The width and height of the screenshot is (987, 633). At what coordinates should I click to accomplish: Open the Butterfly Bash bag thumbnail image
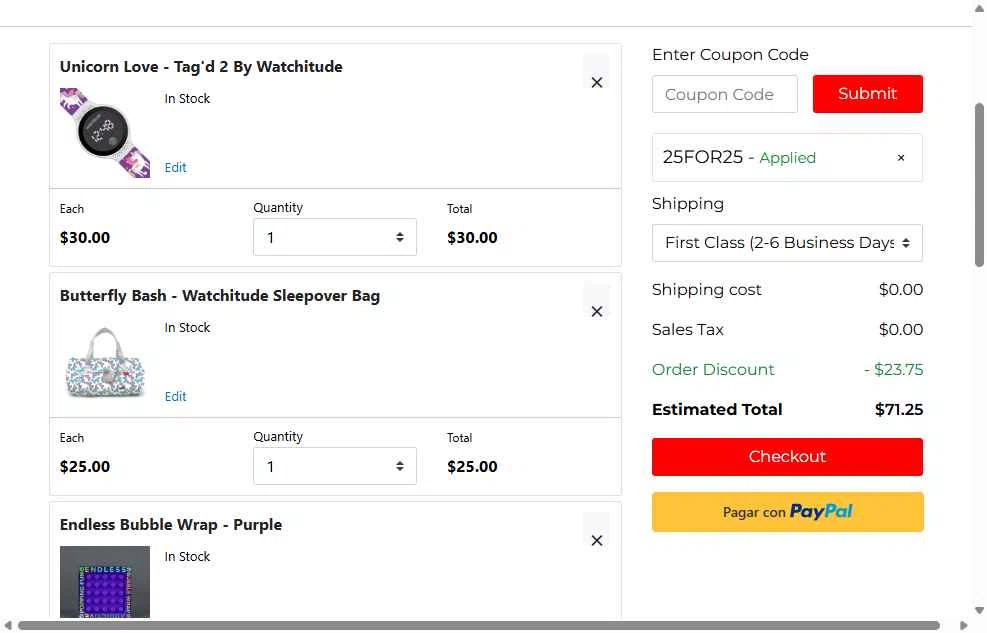pyautogui.click(x=105, y=362)
